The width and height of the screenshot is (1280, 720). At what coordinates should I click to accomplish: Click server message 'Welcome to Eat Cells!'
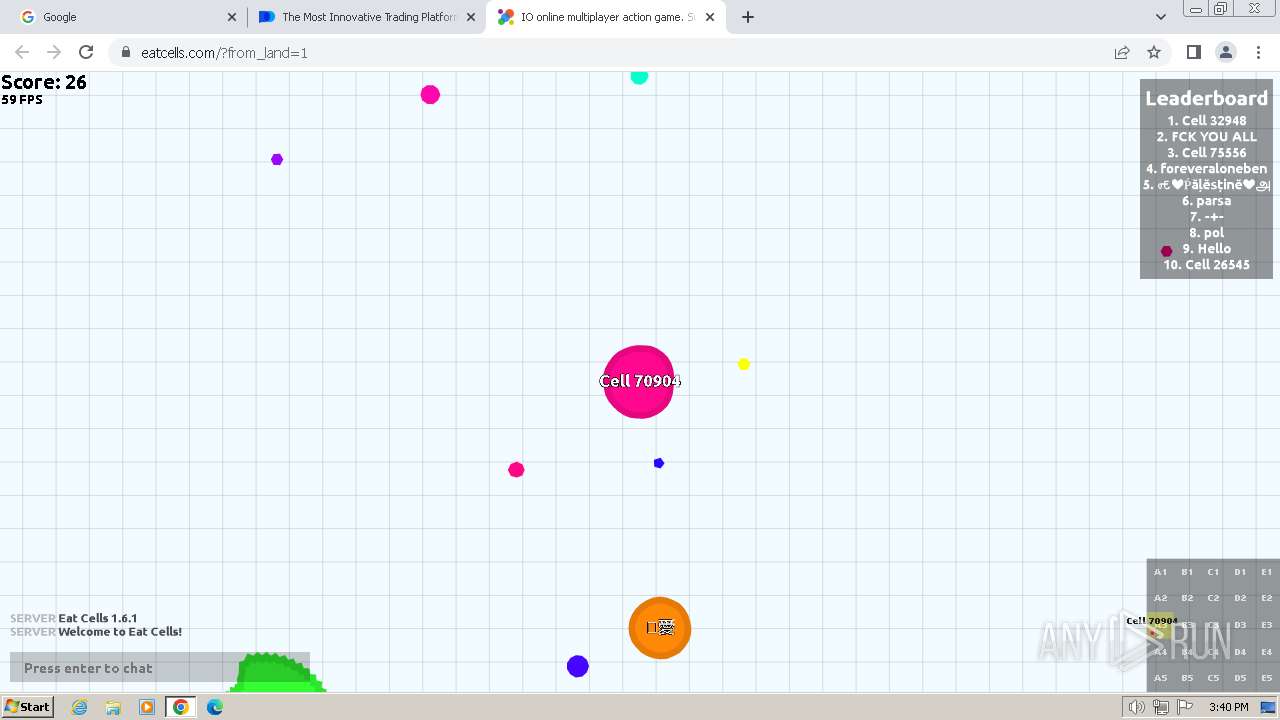120,631
